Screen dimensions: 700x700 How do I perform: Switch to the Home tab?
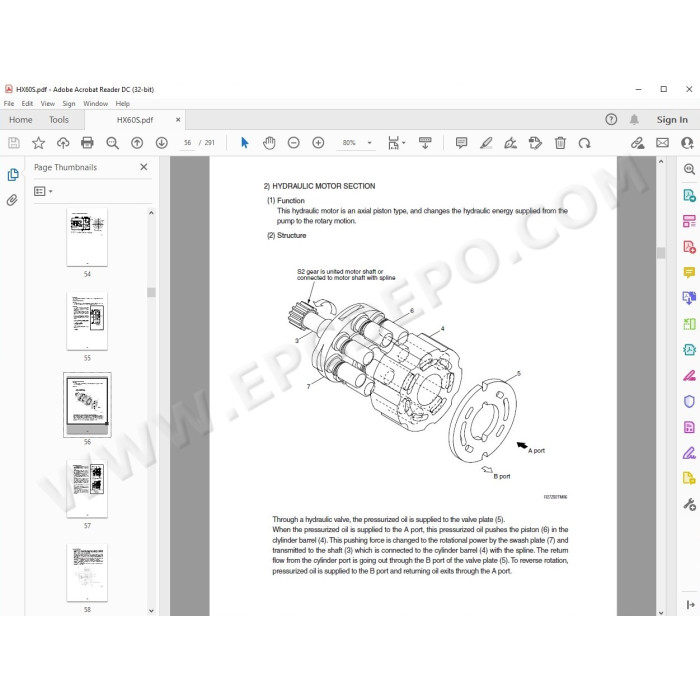[x=21, y=120]
